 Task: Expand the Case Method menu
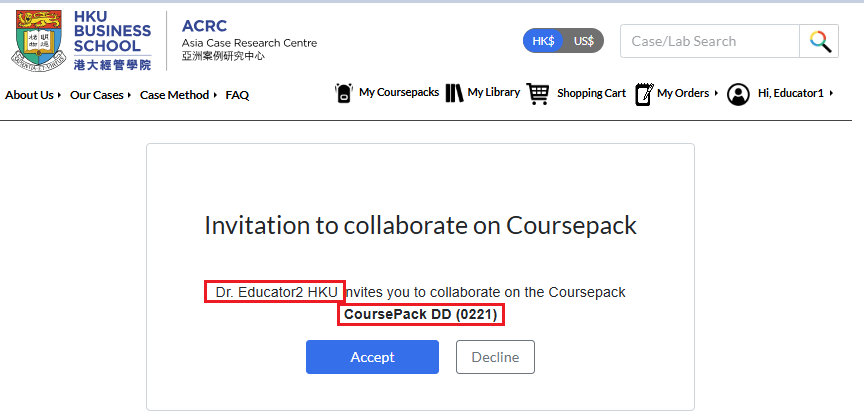pyautogui.click(x=179, y=95)
